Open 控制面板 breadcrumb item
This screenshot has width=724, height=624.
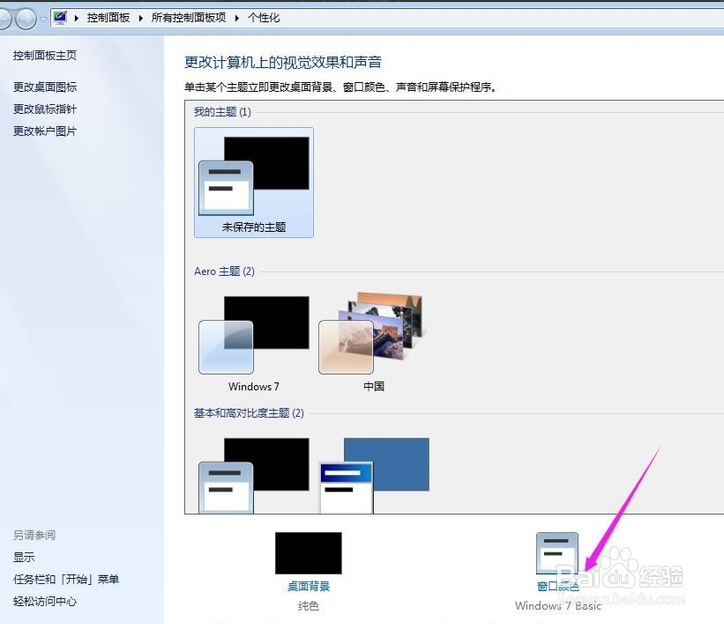[108, 18]
